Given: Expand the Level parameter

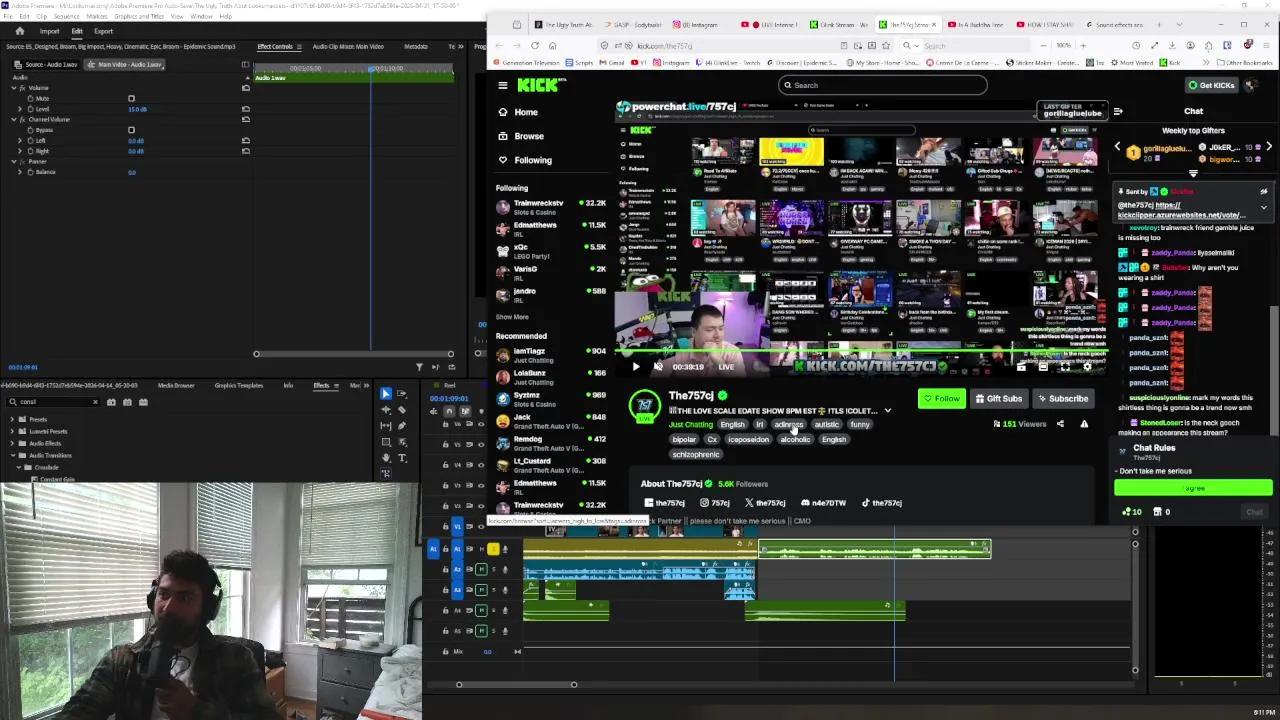Looking at the screenshot, I should pos(20,109).
